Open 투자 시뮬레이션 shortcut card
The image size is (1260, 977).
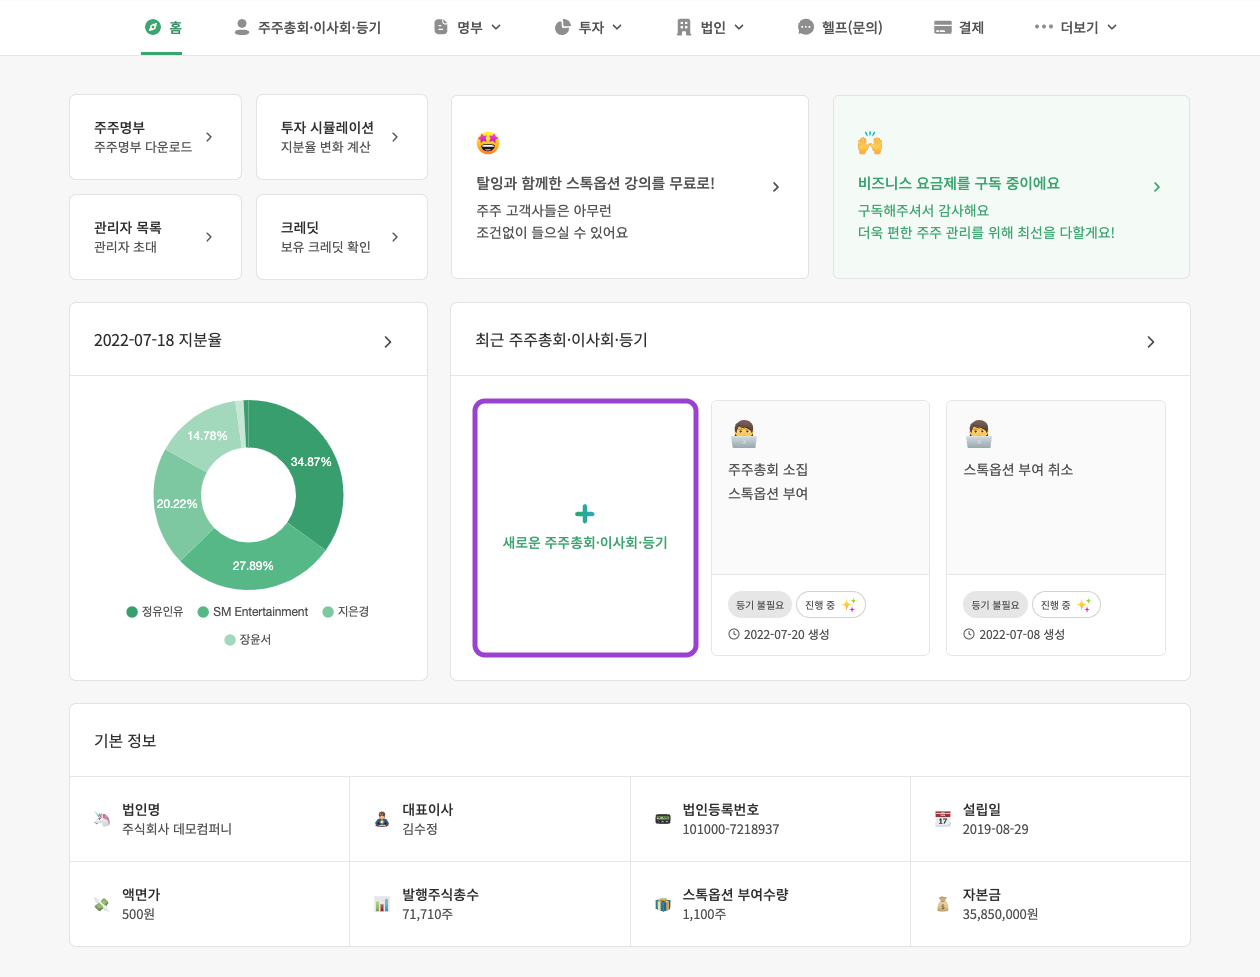[x=341, y=137]
